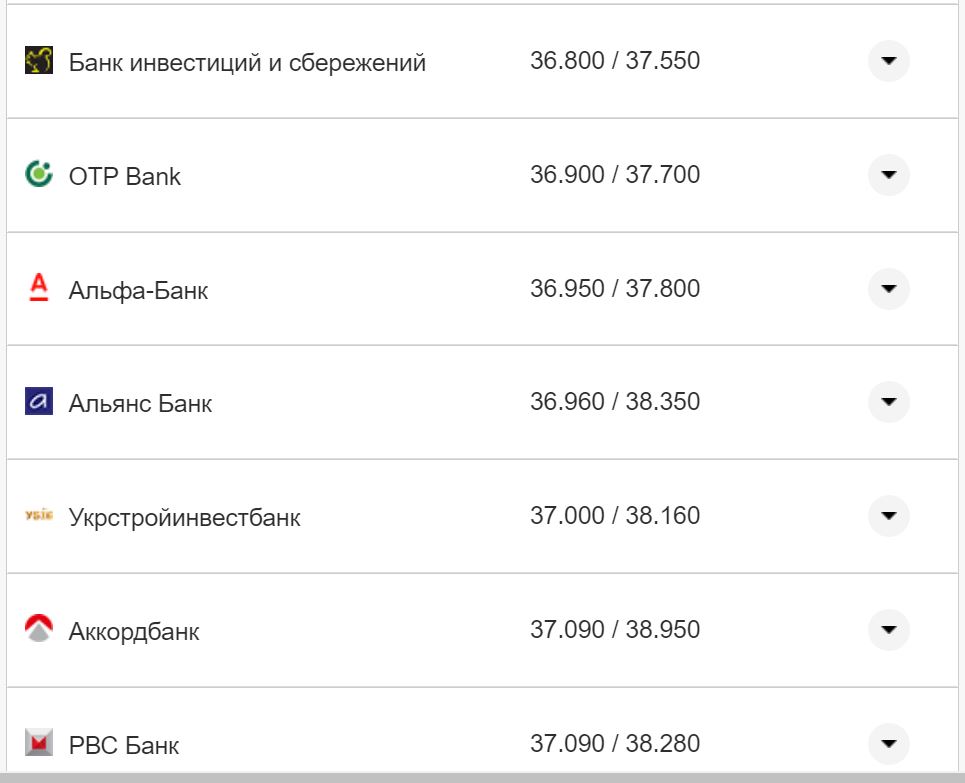The height and width of the screenshot is (783, 965).
Task: Click the 37.090 / 38.280 rate value
Action: coord(614,744)
